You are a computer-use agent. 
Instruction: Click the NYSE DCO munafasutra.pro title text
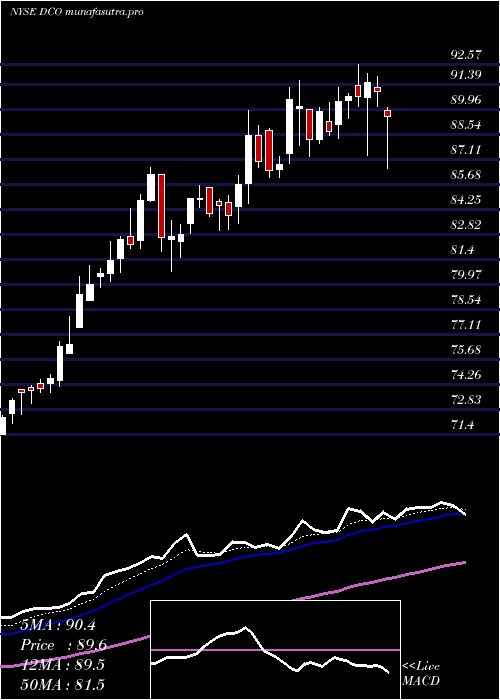pyautogui.click(x=76, y=12)
